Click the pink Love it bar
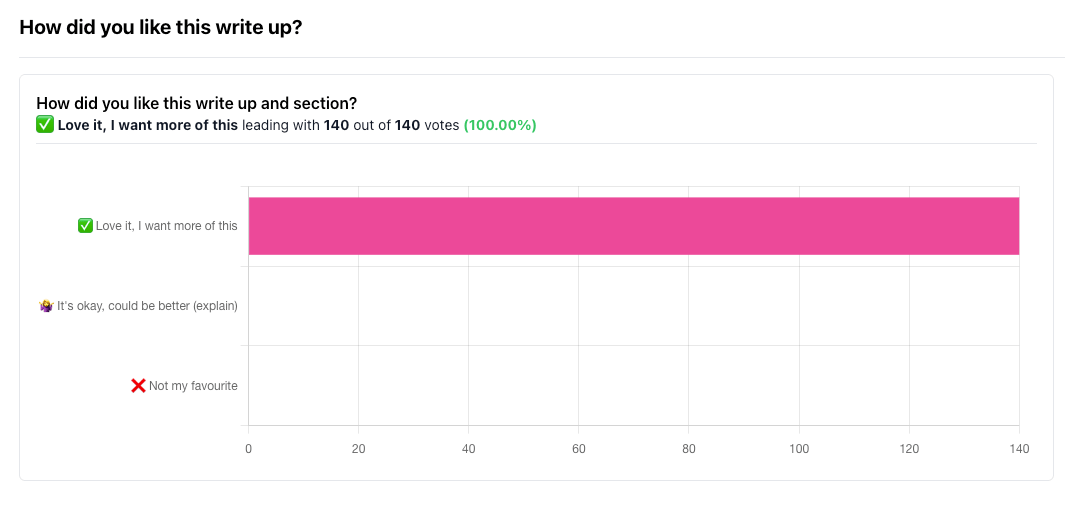1065x511 pixels. (633, 226)
